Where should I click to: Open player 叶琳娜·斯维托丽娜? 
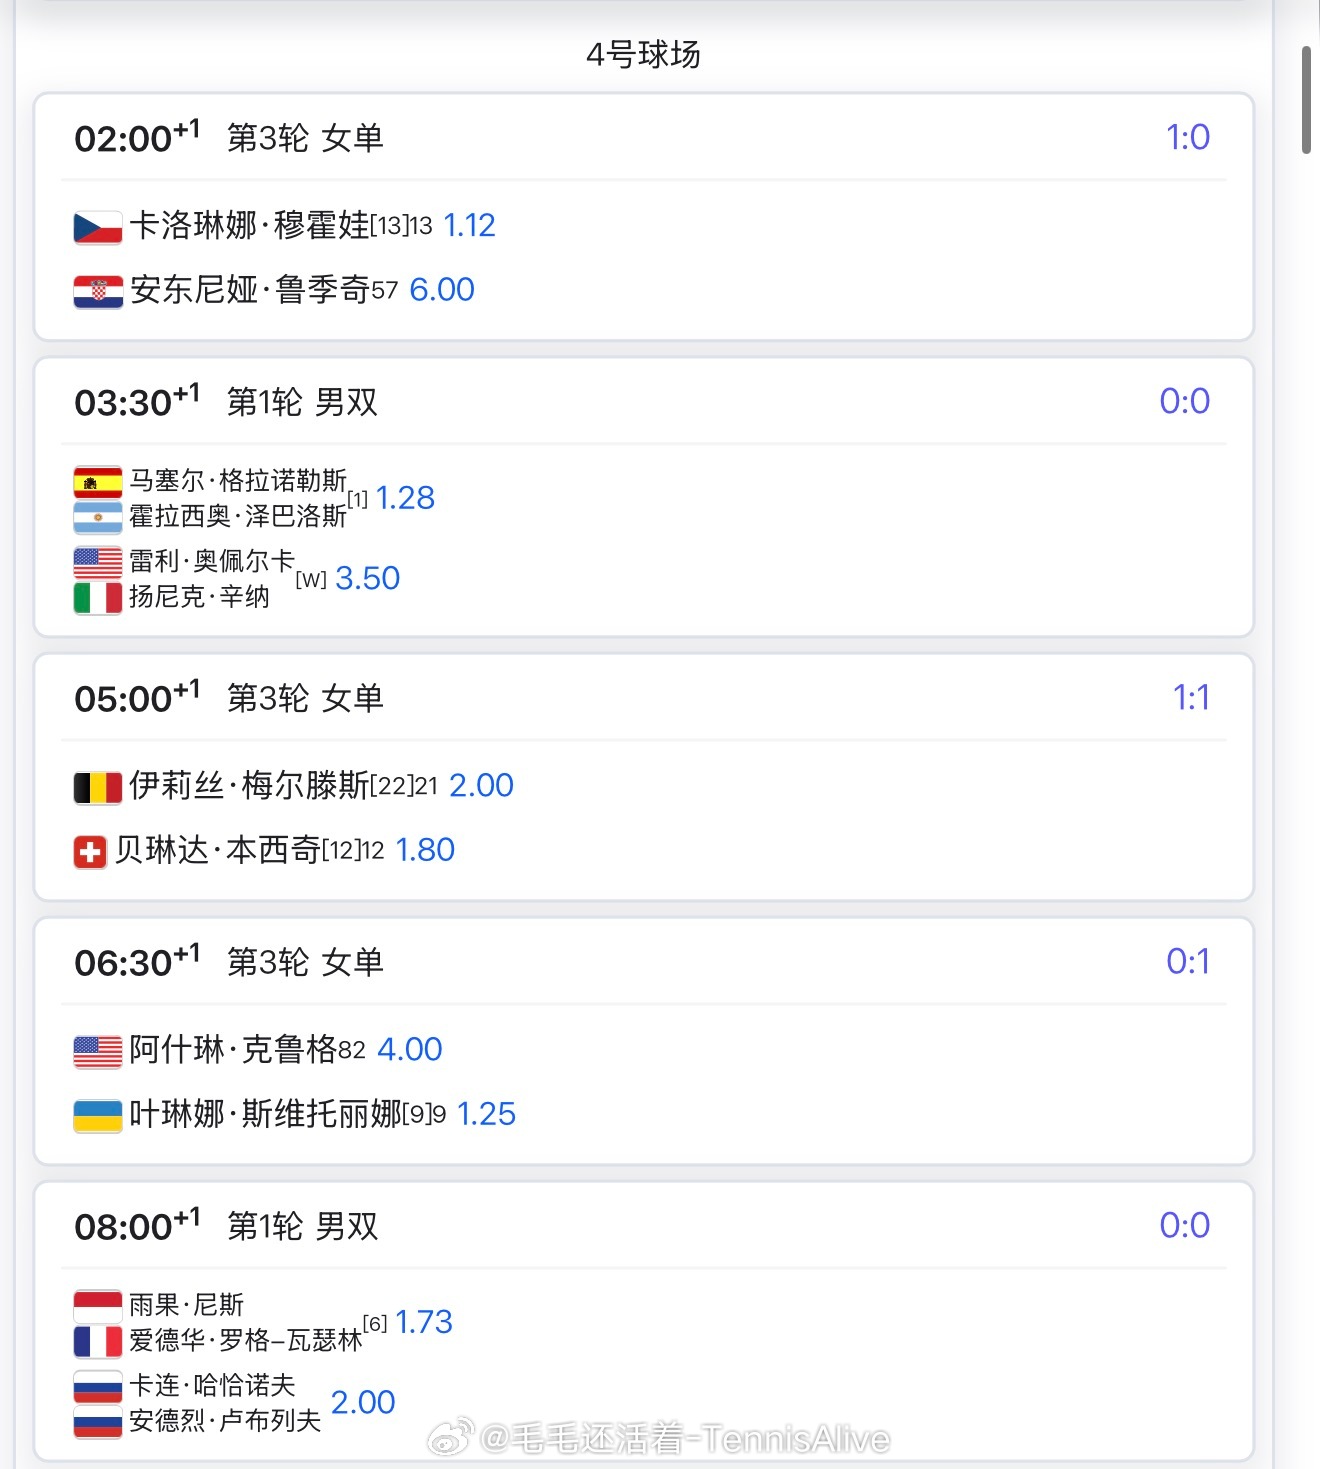point(266,1113)
